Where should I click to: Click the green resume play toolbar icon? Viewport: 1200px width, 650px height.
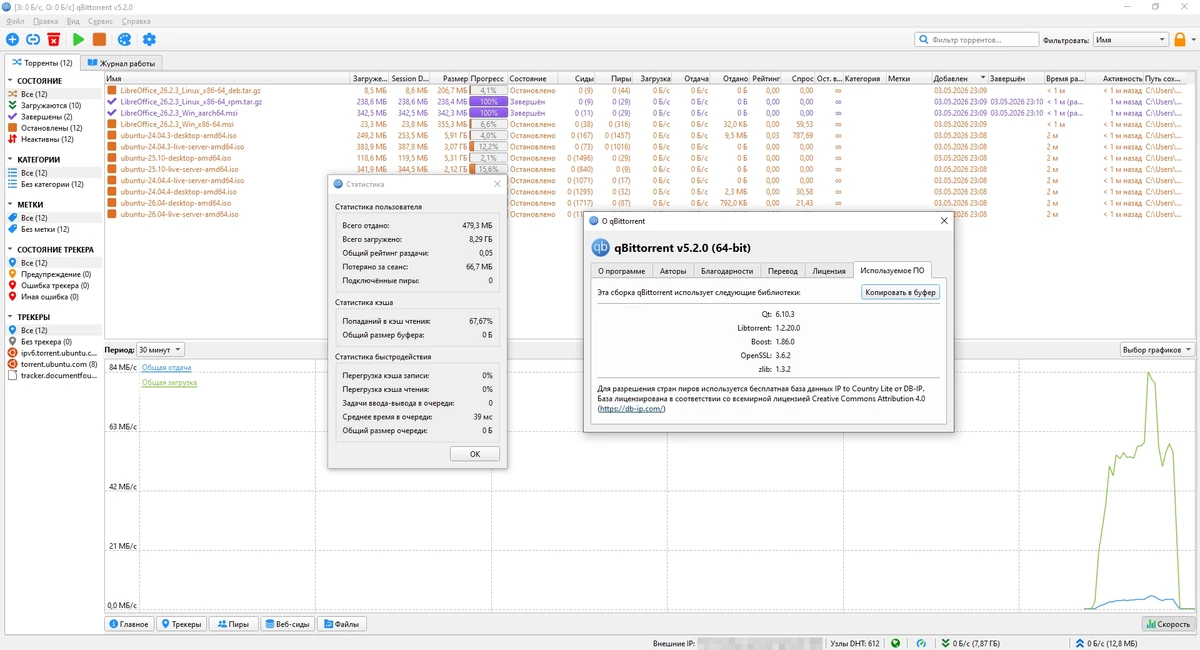click(x=78, y=39)
